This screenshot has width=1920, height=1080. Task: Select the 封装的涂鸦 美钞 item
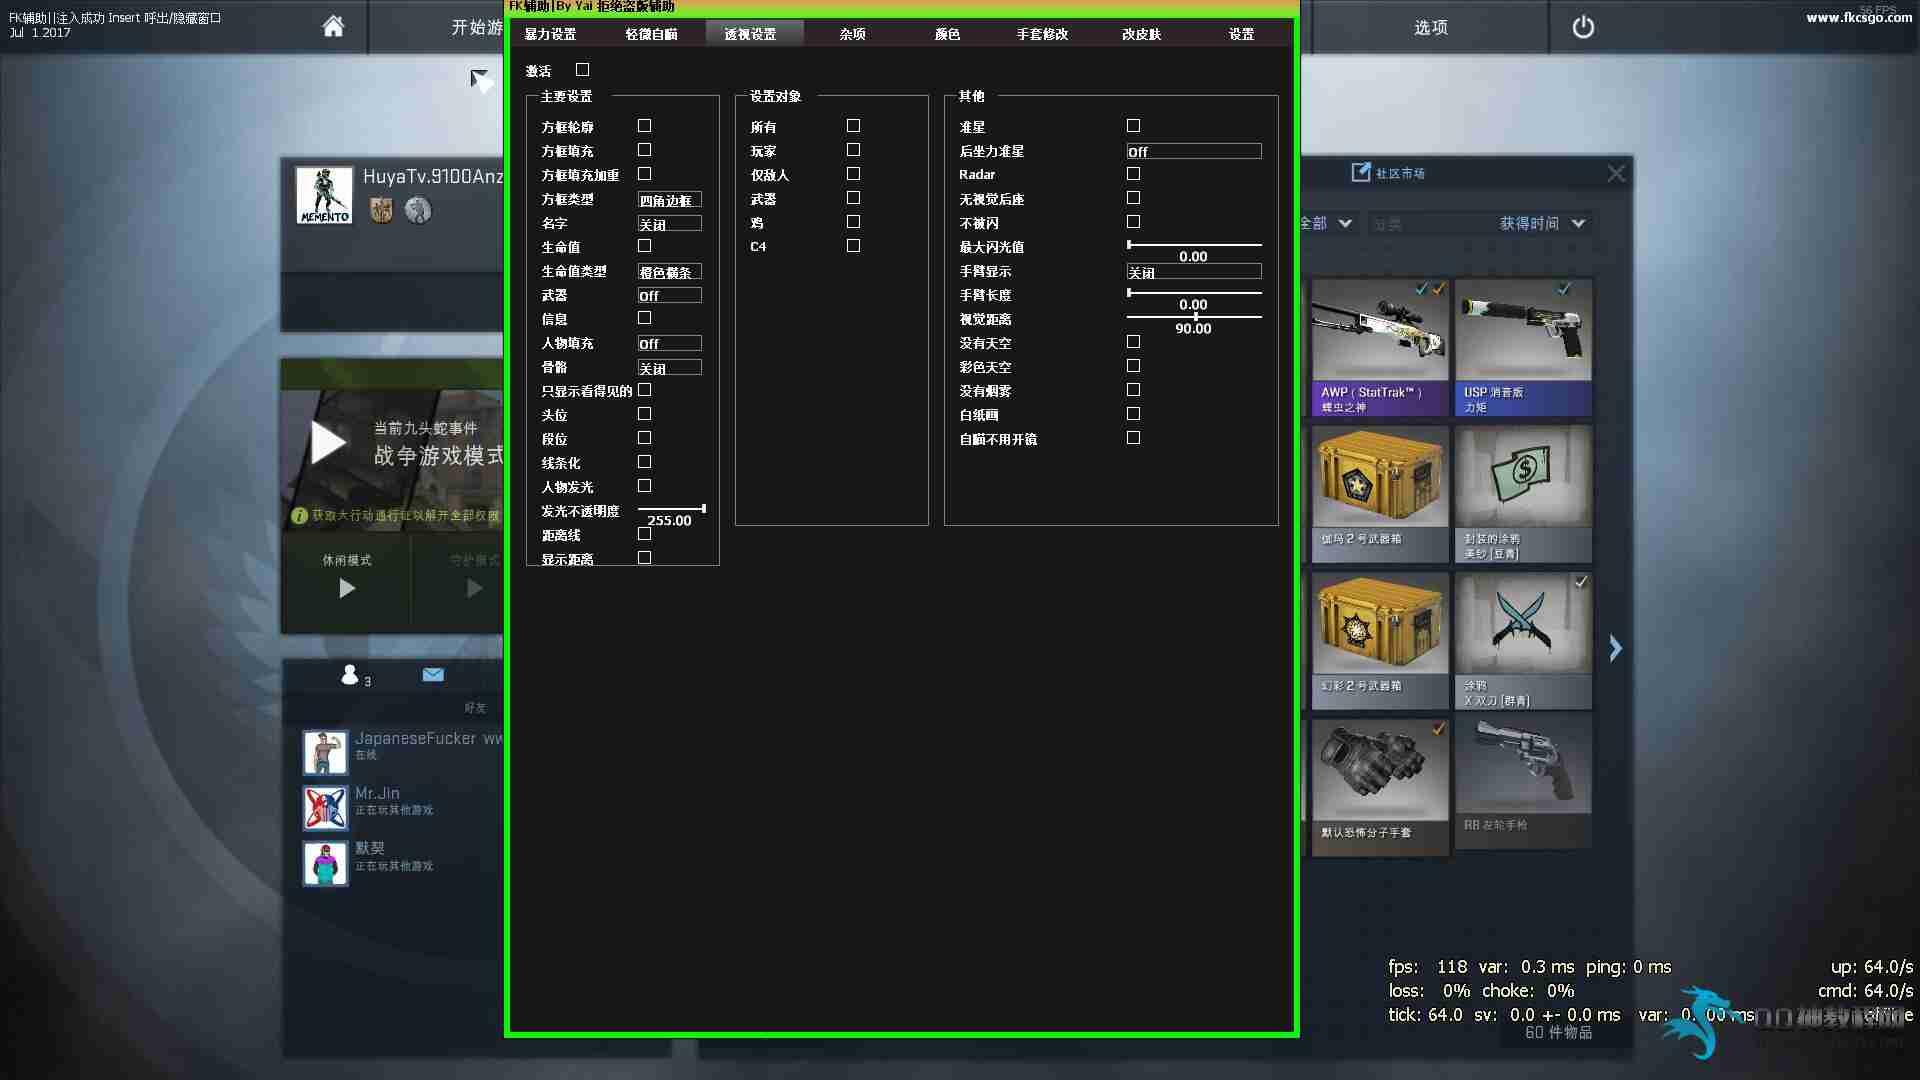click(1523, 494)
